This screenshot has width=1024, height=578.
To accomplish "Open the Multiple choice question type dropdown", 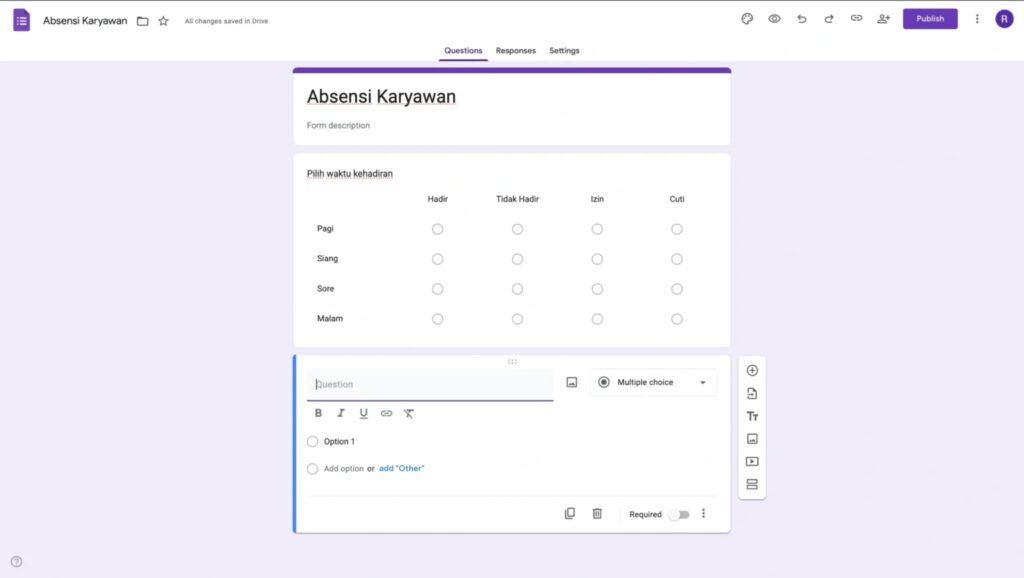I will coord(653,383).
